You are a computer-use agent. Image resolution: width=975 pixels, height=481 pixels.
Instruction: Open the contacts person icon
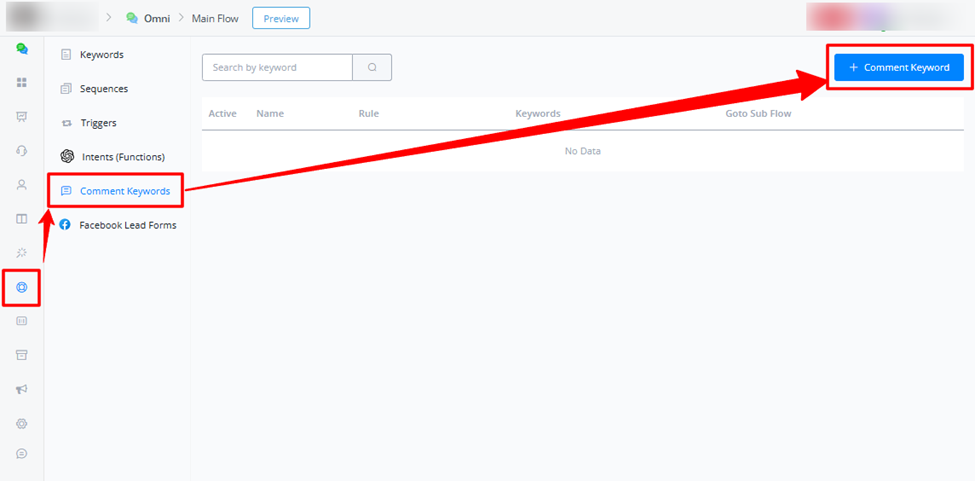point(22,185)
